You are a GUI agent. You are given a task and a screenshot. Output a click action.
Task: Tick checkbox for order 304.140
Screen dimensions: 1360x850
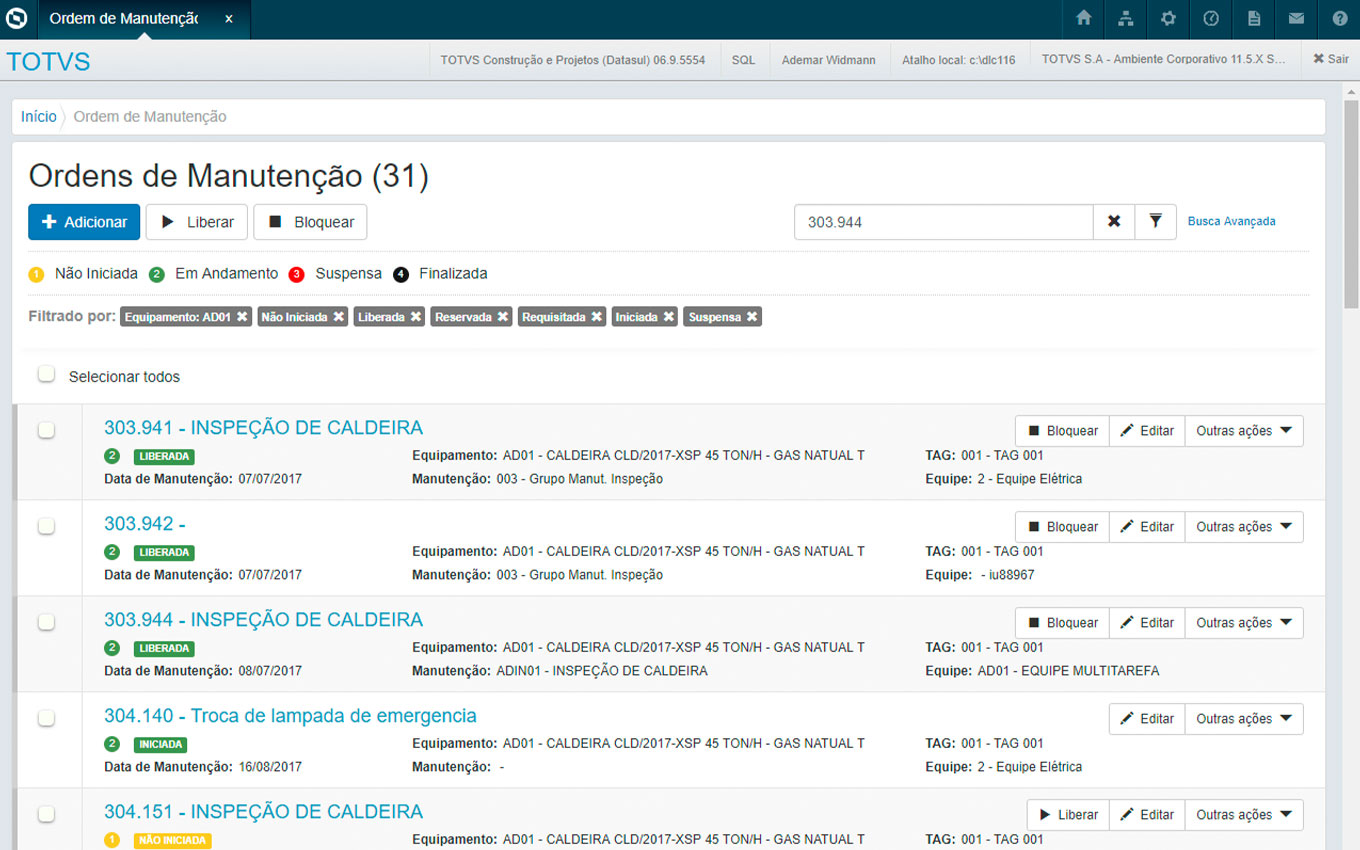pos(46,719)
